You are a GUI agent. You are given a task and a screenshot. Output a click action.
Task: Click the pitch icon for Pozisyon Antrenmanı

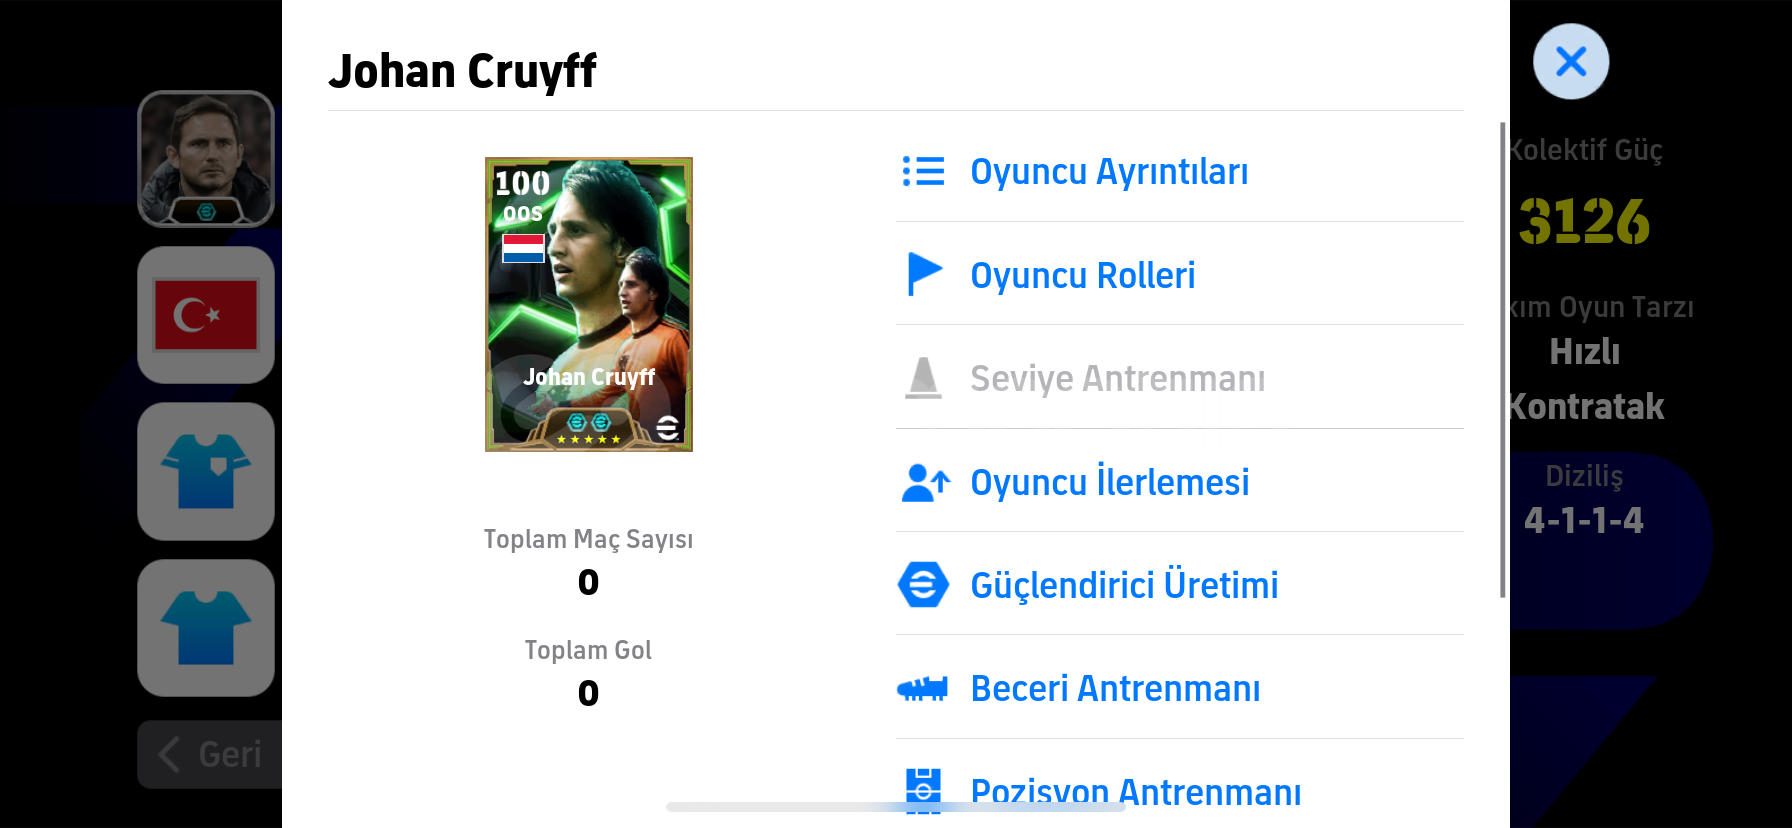(x=923, y=790)
